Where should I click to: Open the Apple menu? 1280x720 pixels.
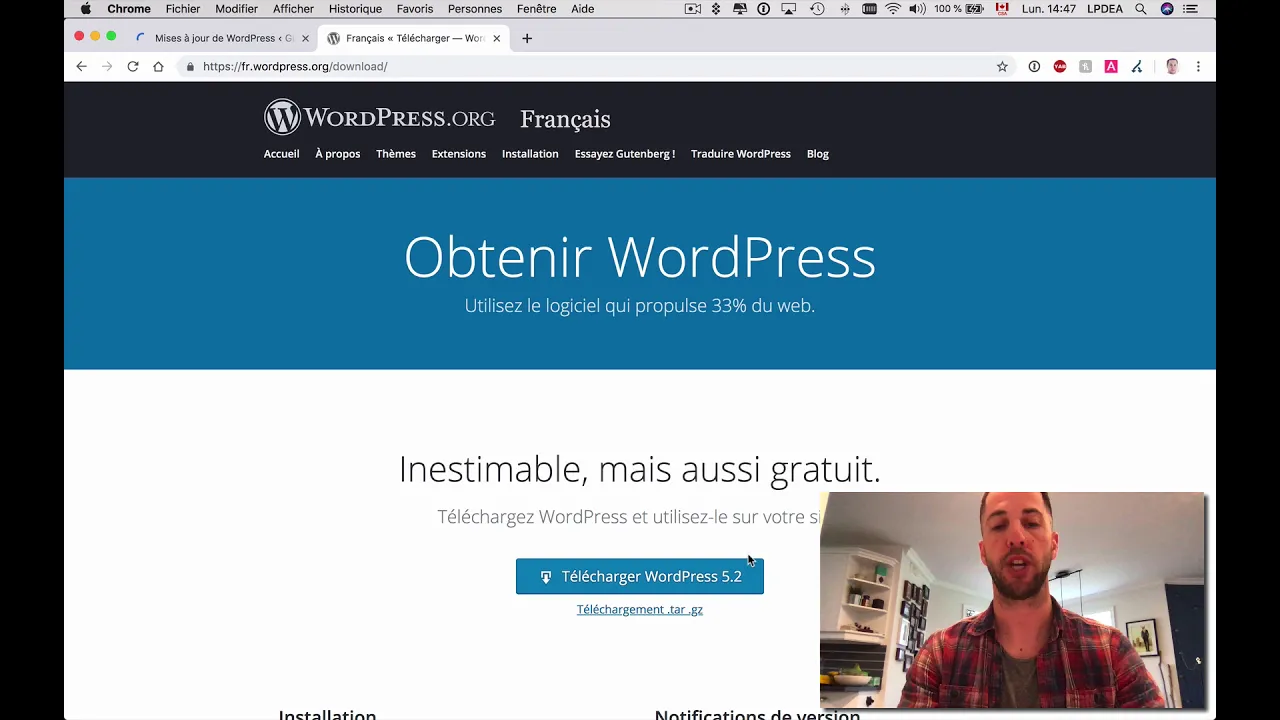[85, 9]
